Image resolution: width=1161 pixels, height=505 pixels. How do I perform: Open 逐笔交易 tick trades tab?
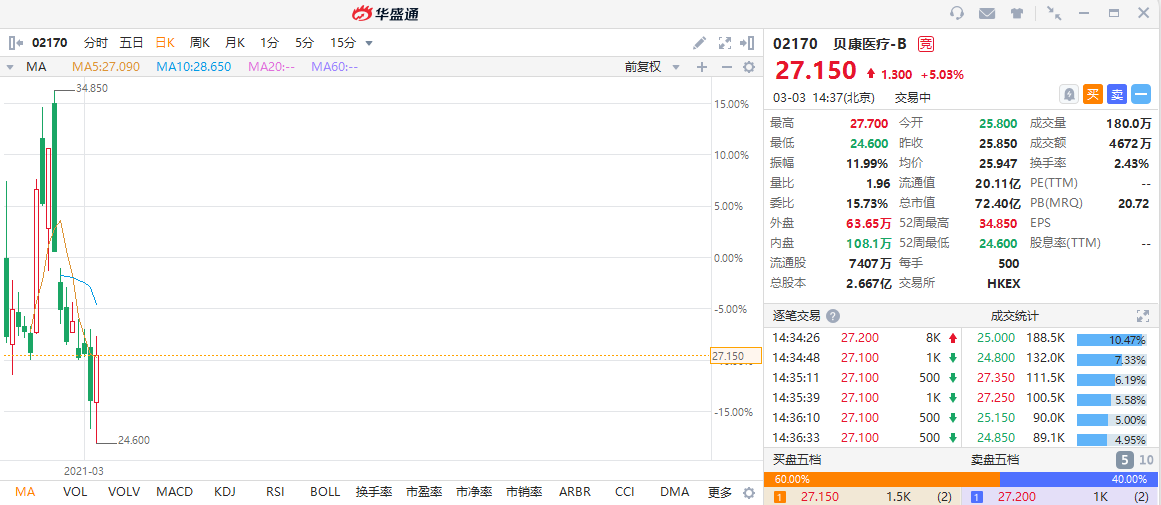796,316
